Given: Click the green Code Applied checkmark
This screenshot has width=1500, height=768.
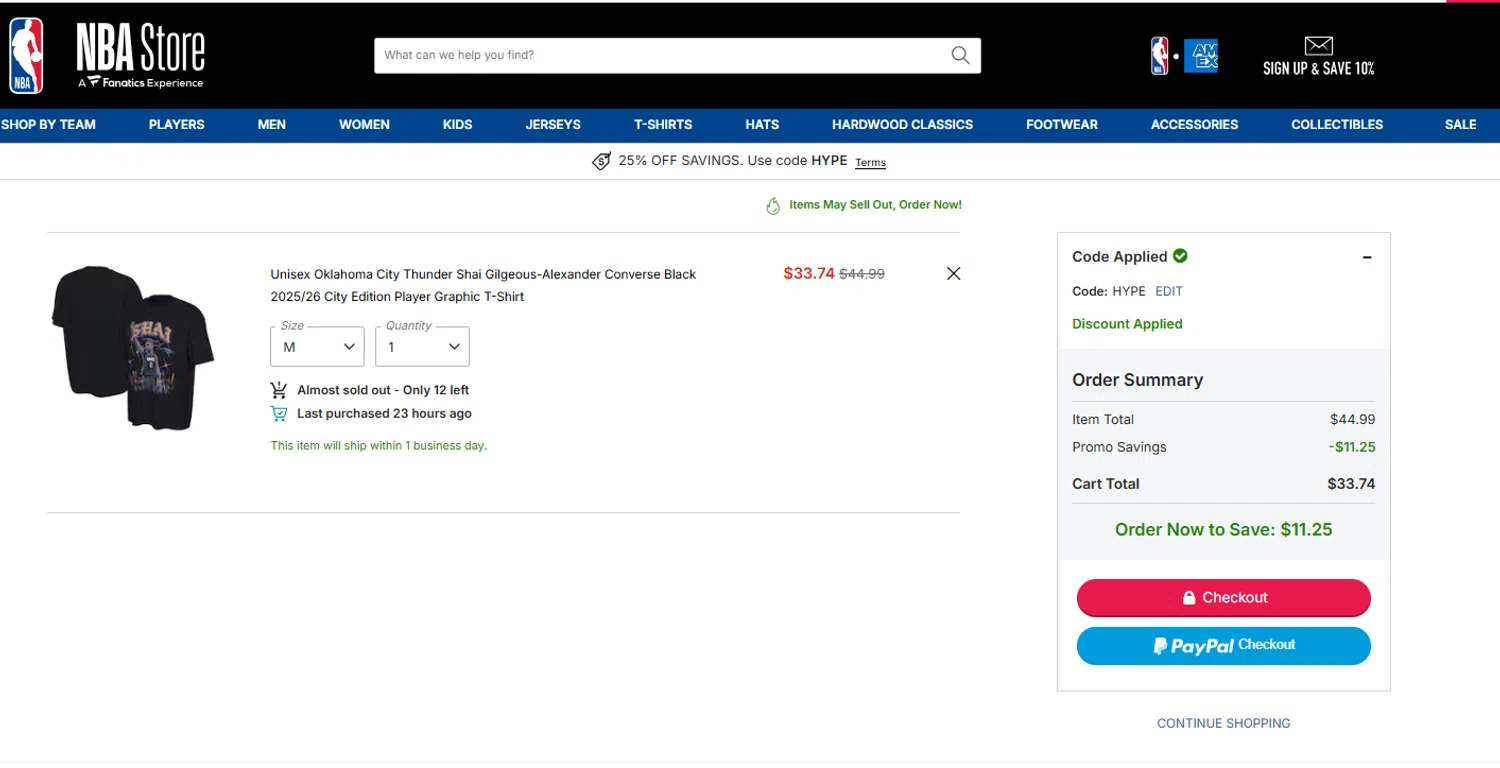Looking at the screenshot, I should 1180,256.
